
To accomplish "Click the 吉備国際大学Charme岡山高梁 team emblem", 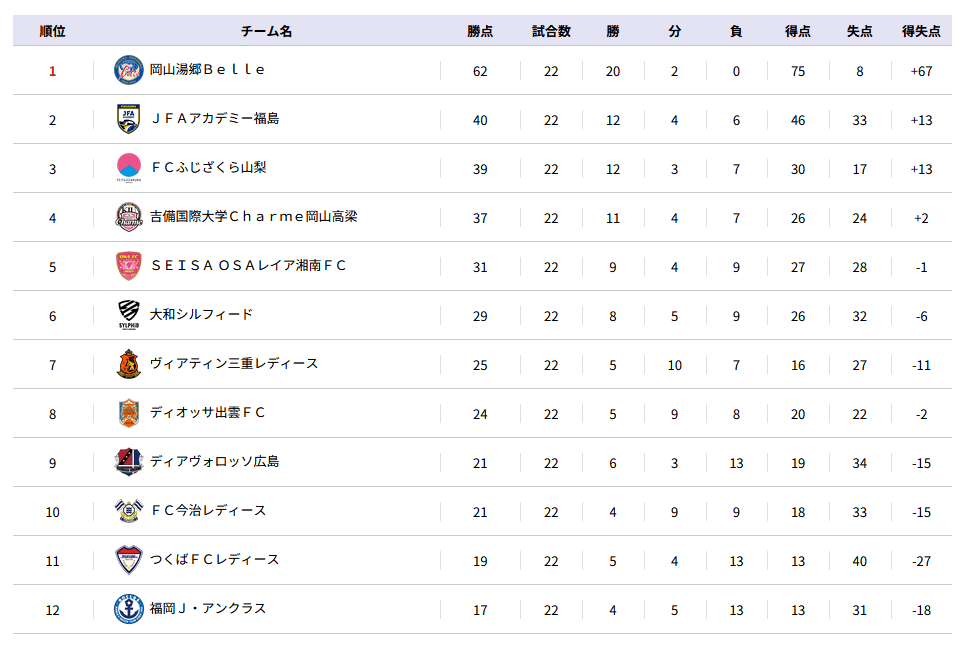I will coord(129,217).
